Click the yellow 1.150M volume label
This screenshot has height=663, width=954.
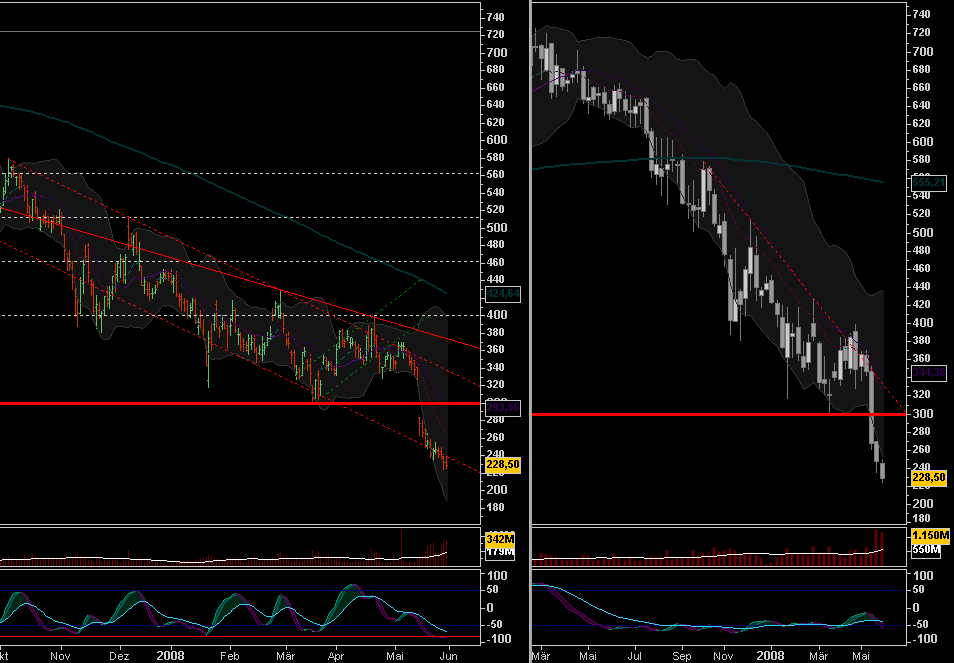tap(928, 537)
